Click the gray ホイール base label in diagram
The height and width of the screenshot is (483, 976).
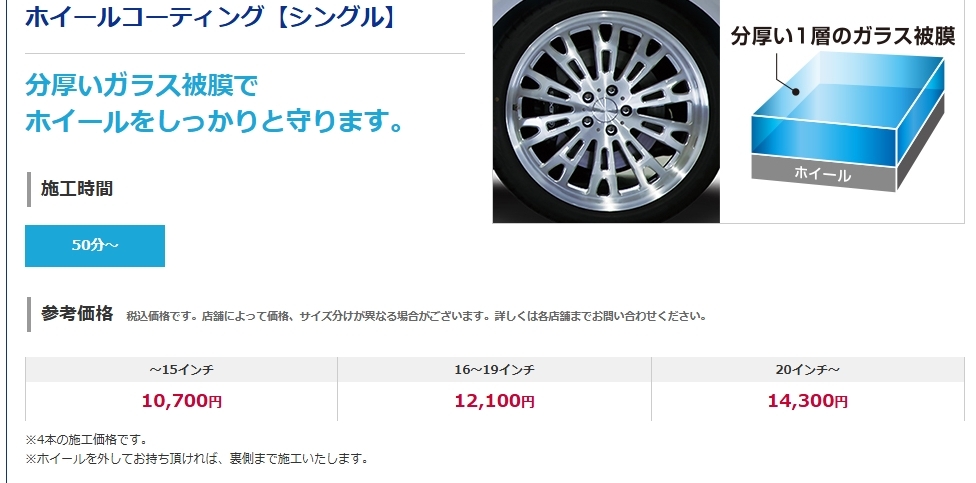822,174
